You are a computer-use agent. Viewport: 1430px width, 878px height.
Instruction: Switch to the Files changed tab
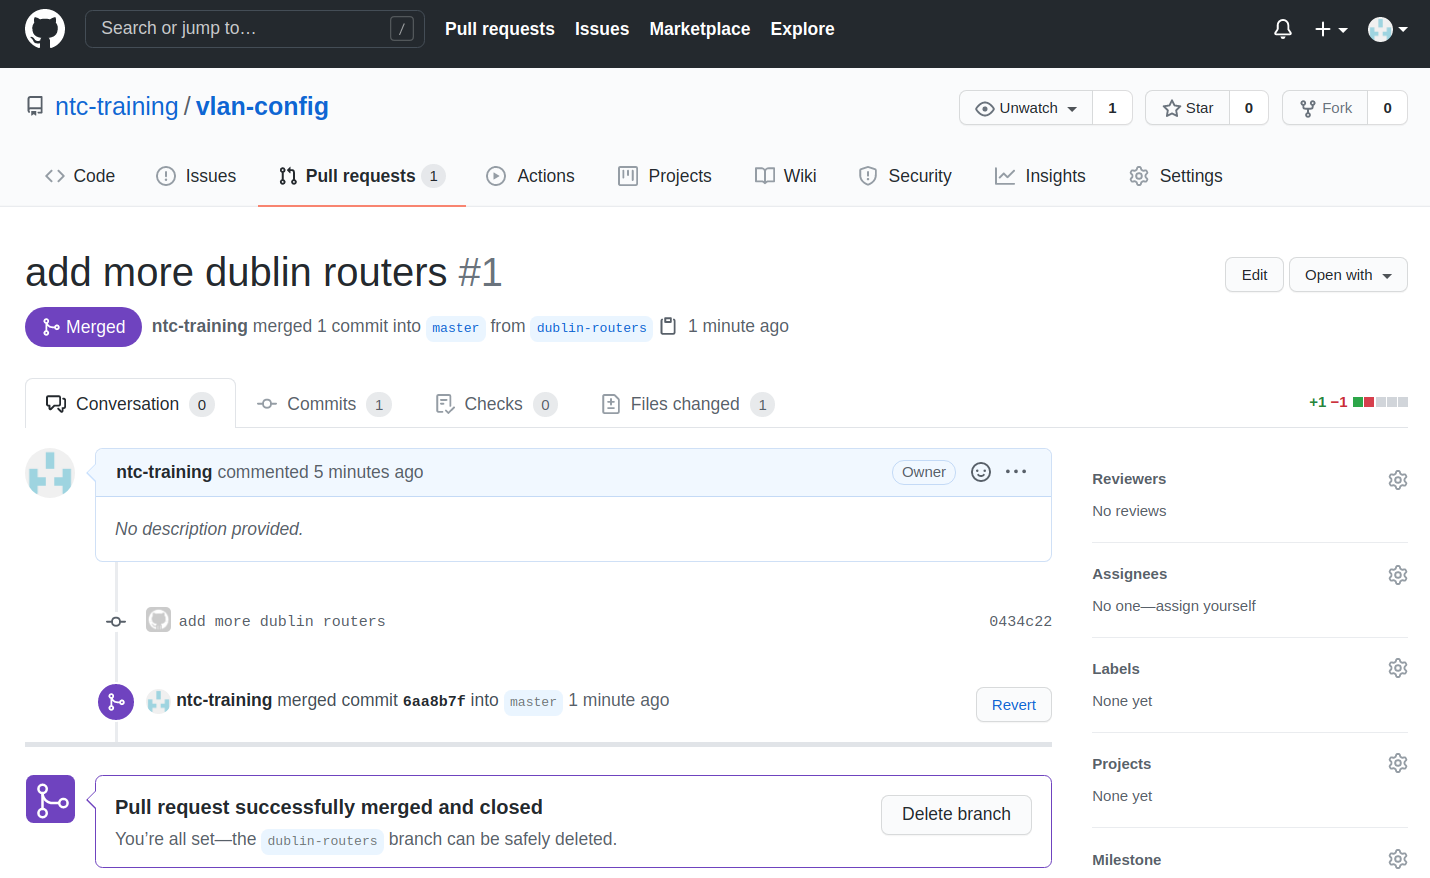pyautogui.click(x=687, y=404)
